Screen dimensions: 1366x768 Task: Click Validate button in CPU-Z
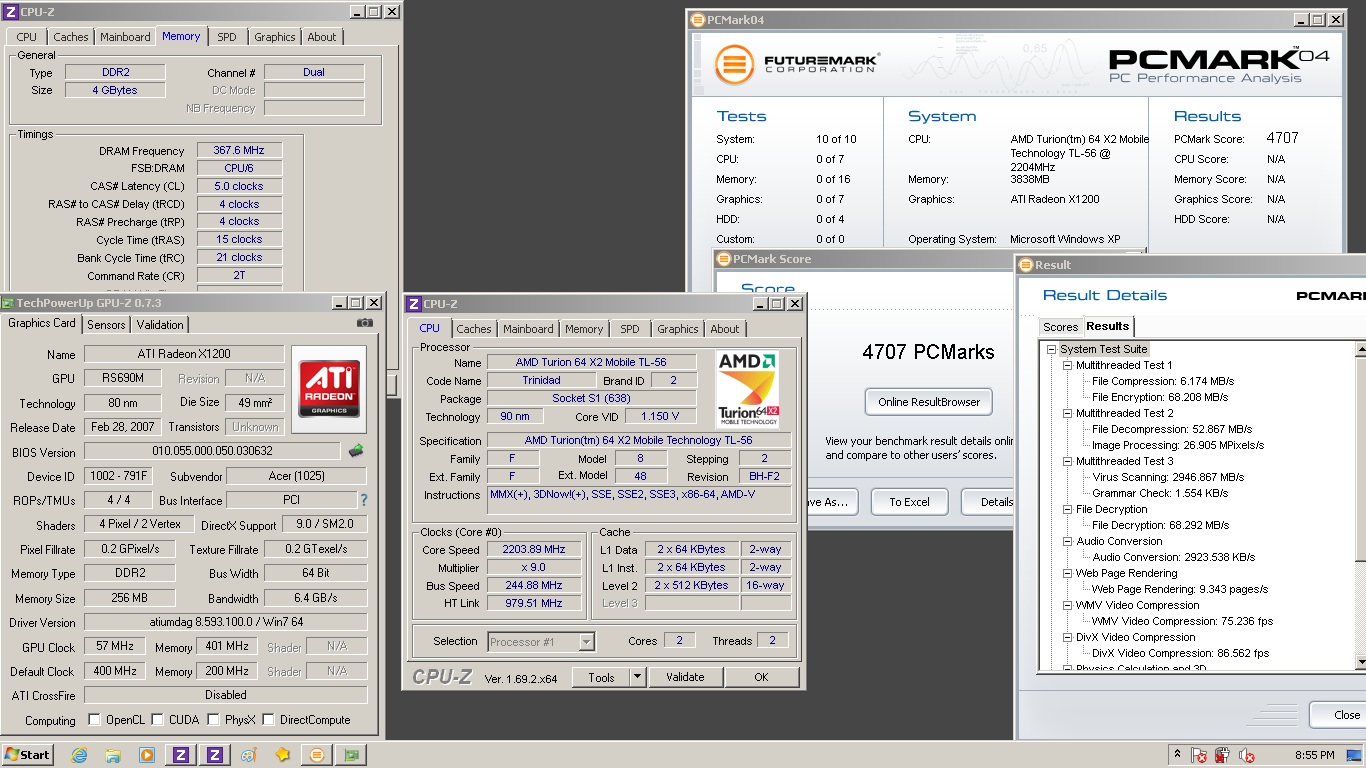(685, 677)
